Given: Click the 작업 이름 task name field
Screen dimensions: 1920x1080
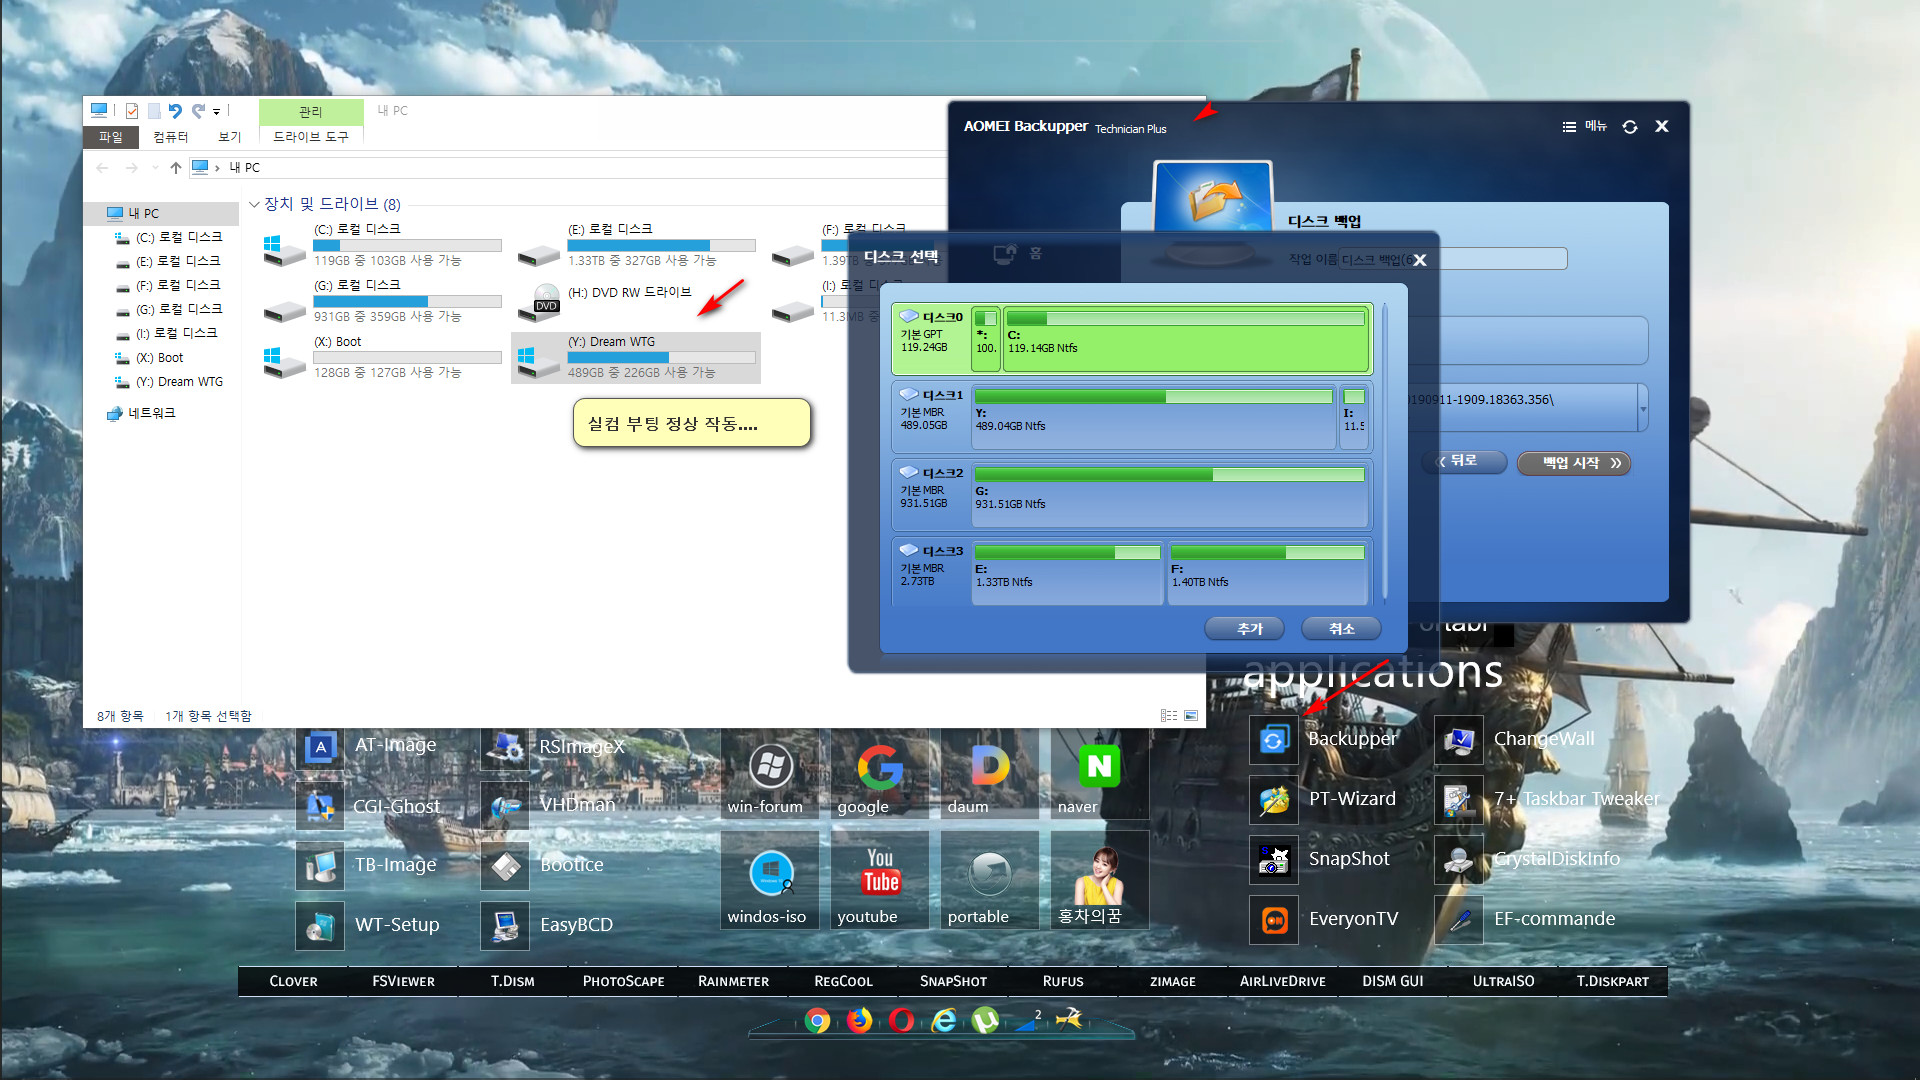Looking at the screenshot, I should 1453,259.
